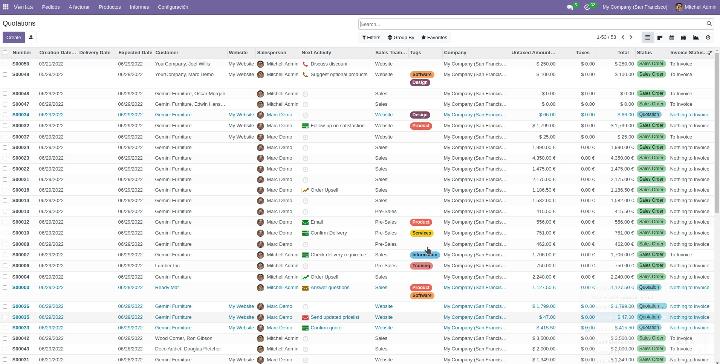Check the row with Discuss discount activity
Screen dimensions: 720x364
click(5, 64)
